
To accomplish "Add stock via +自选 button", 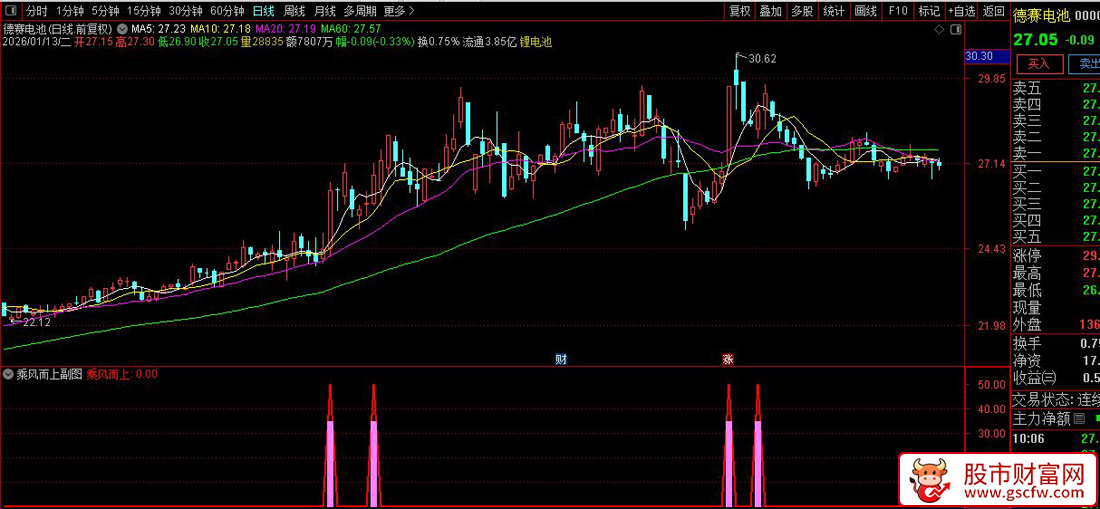I will (x=962, y=11).
